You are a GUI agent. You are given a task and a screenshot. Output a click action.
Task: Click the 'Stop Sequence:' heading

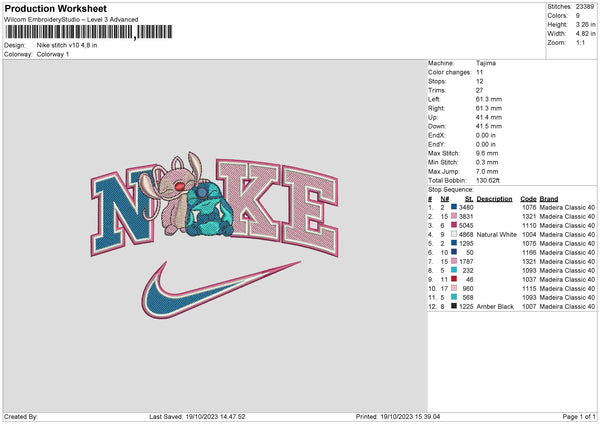click(x=451, y=190)
